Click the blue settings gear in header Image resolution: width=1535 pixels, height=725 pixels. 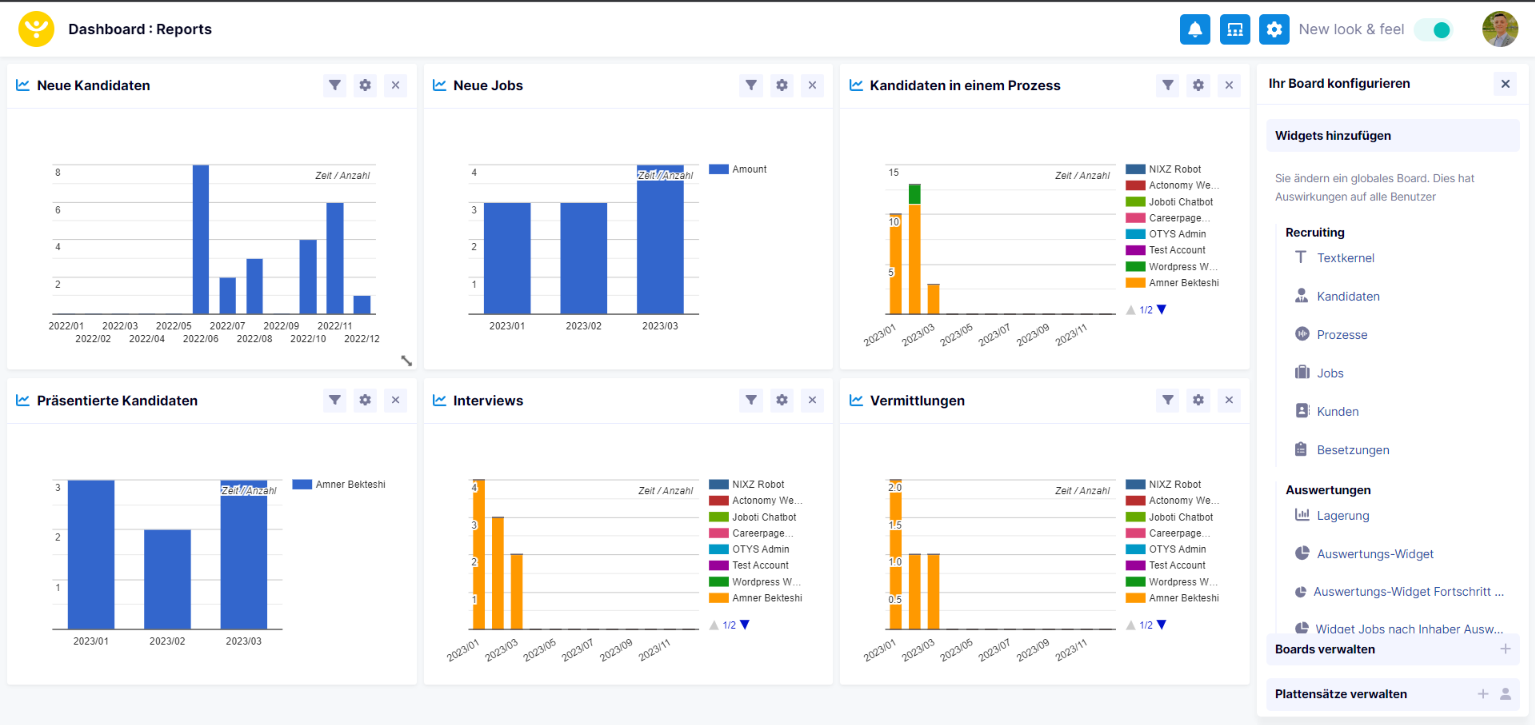coord(1274,29)
